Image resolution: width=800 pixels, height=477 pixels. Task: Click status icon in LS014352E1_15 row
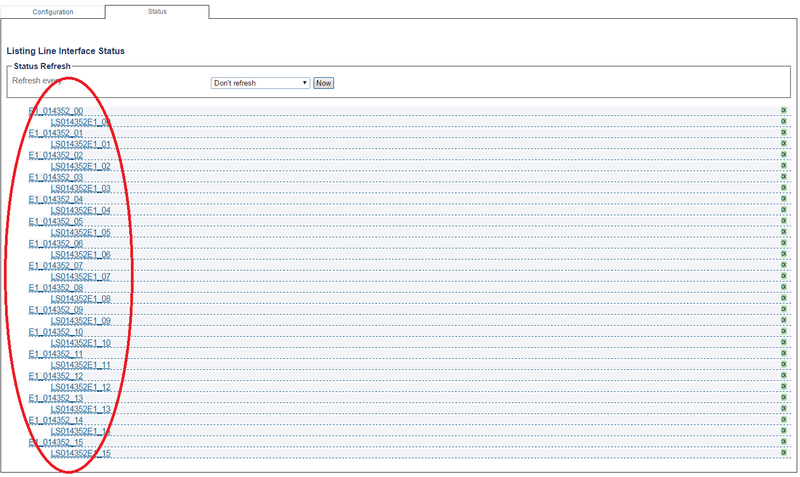[784, 453]
